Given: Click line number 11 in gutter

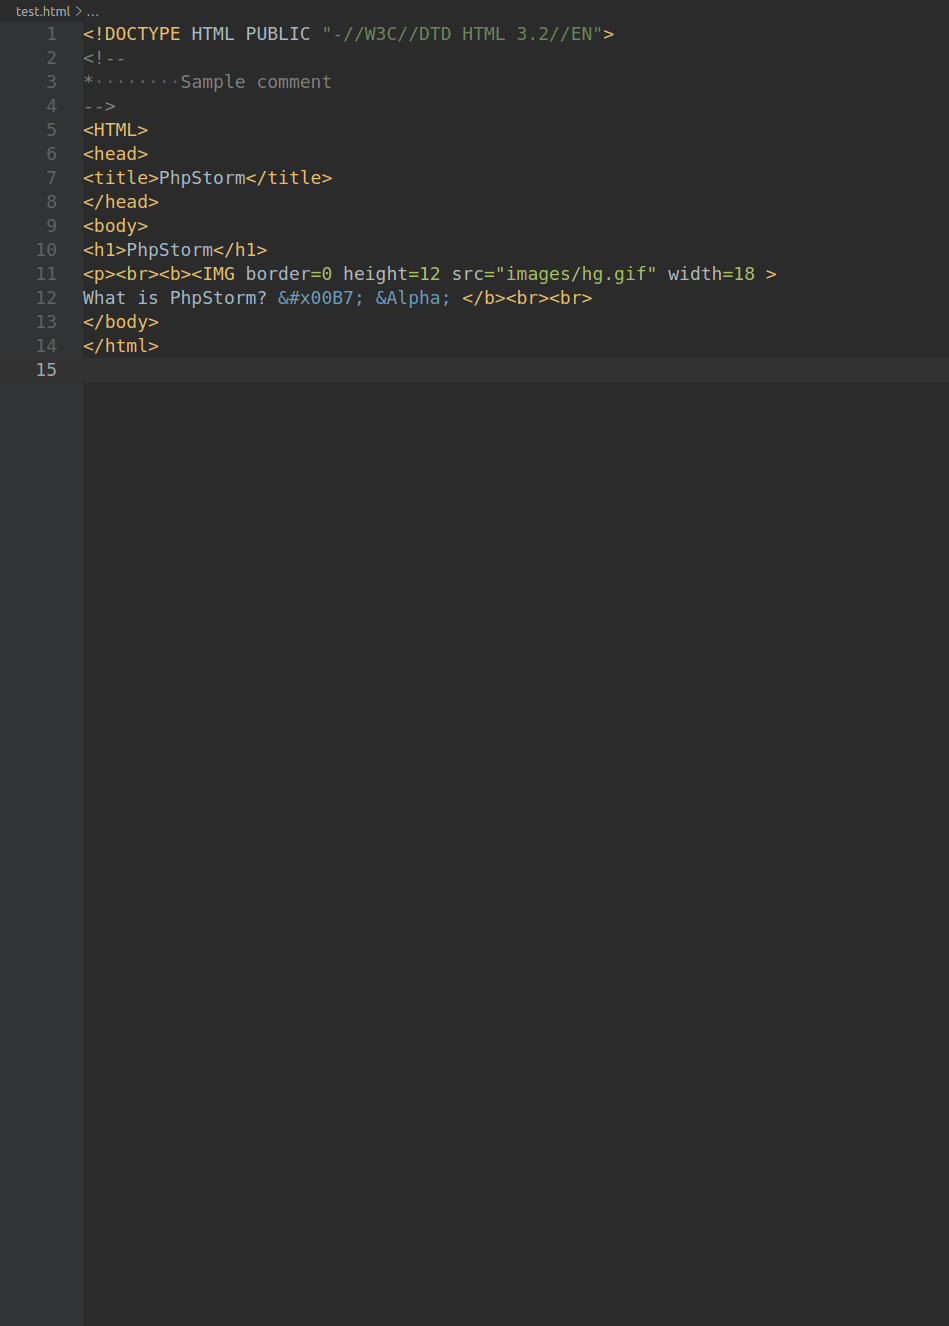Looking at the screenshot, I should pos(46,274).
